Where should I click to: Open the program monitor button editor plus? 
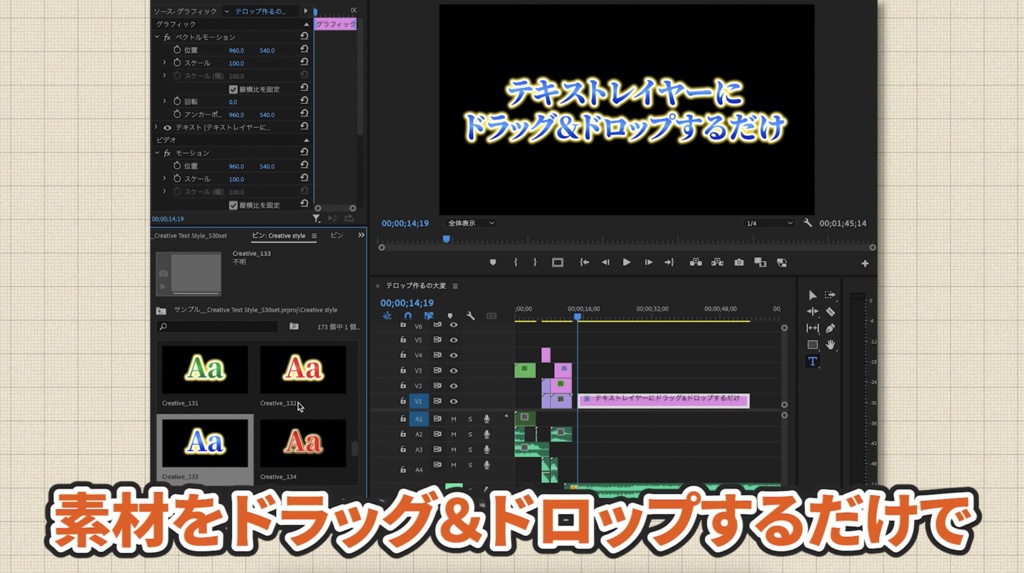865,263
